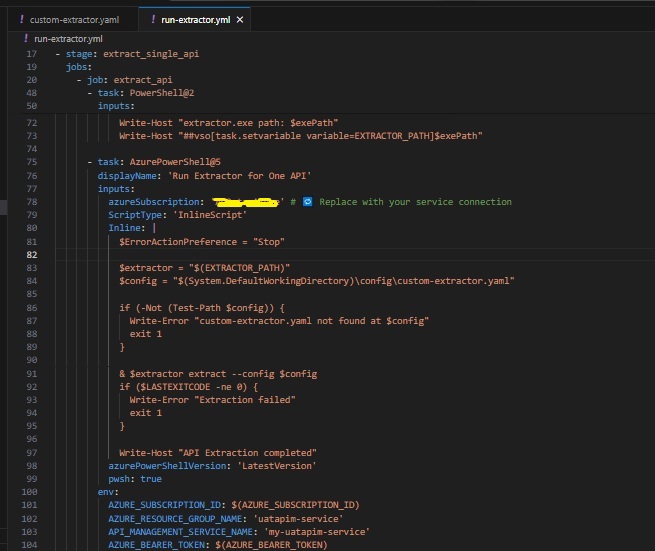
Task: Click the ##vso task.setvariable line 73
Action: [301, 136]
